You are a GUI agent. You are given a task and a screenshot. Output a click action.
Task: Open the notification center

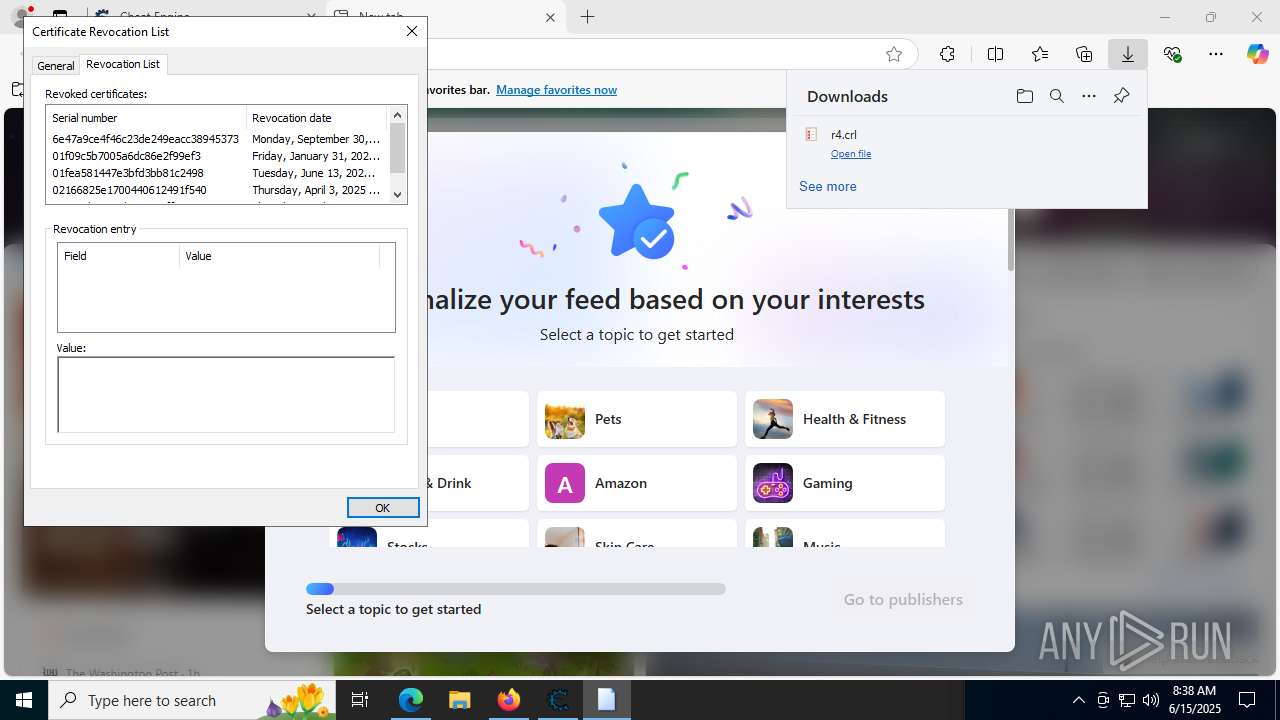(1247, 700)
